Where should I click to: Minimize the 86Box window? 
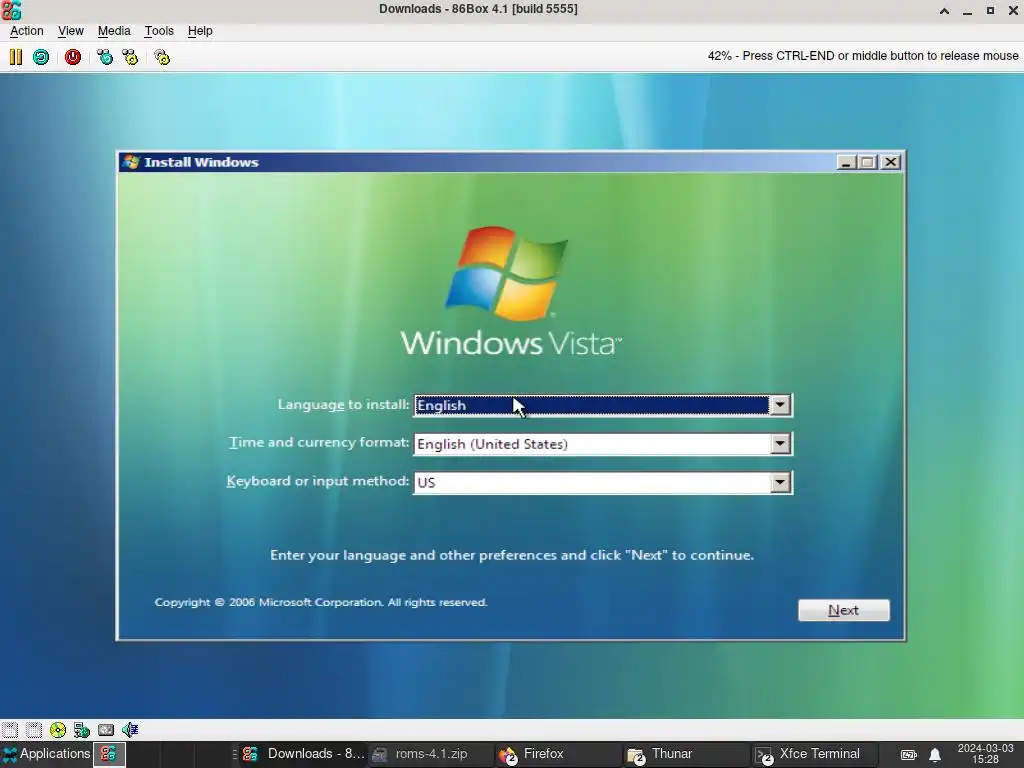click(x=967, y=10)
